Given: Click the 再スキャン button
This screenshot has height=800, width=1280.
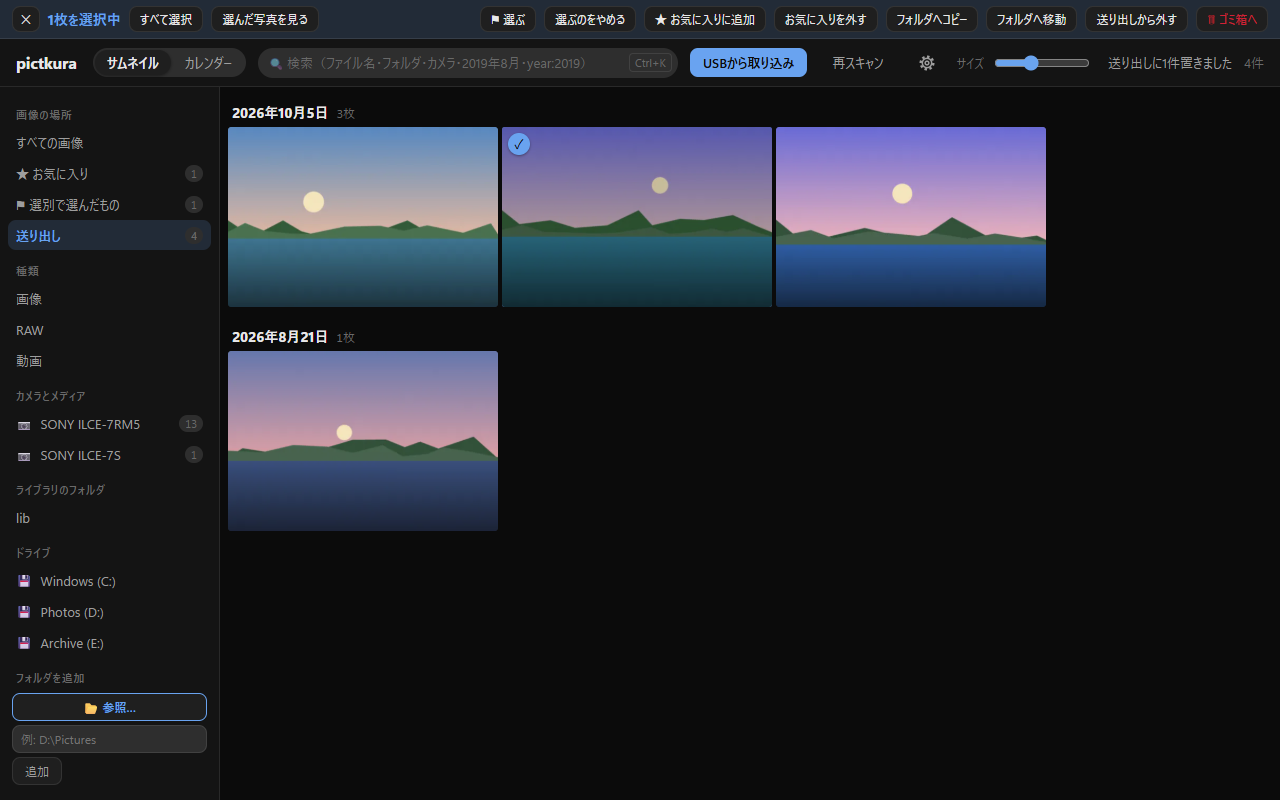Looking at the screenshot, I should [858, 63].
